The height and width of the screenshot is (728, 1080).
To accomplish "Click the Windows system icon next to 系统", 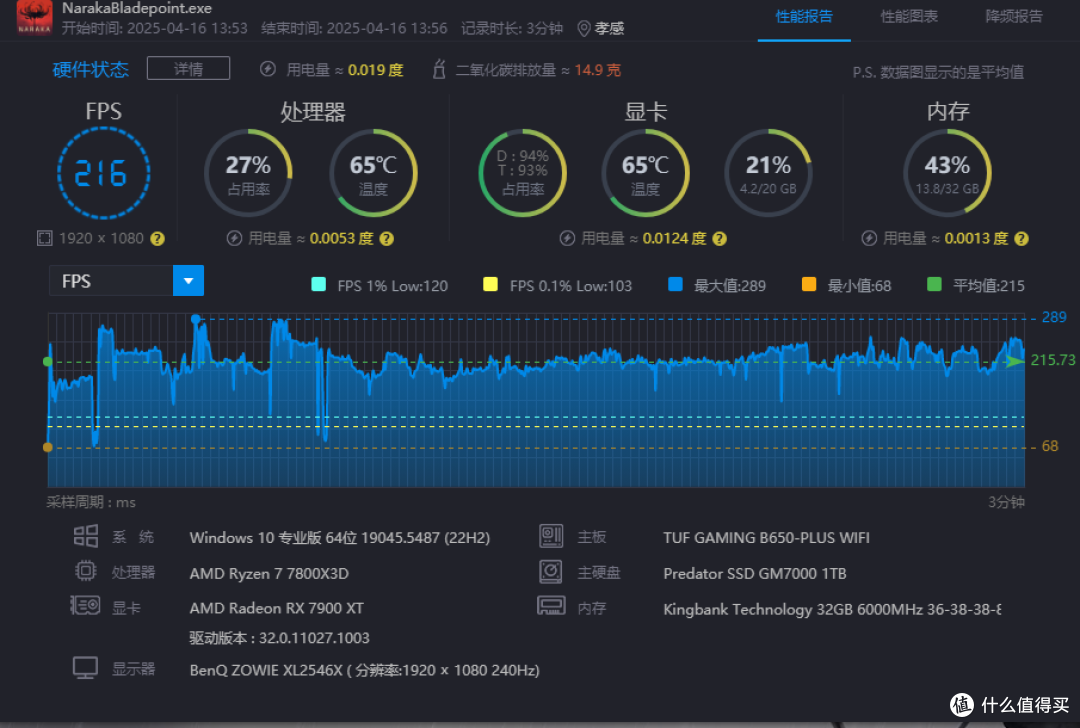I will click(x=85, y=536).
